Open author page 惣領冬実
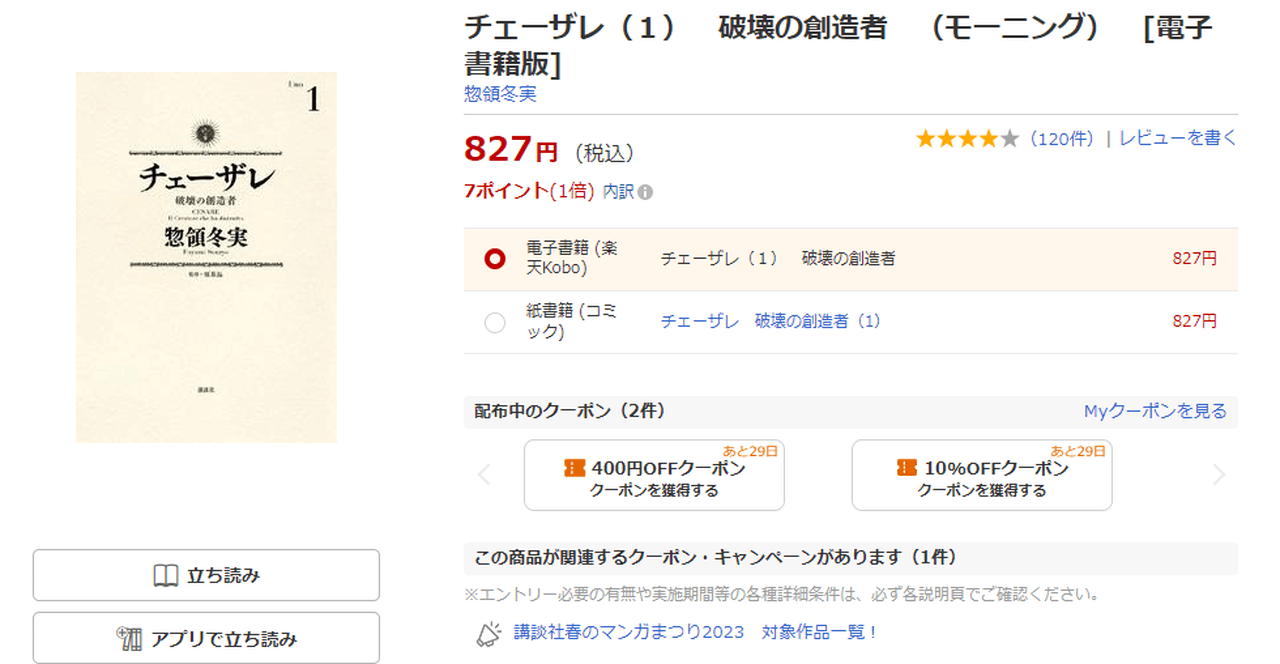The image size is (1280, 664). pos(500,94)
